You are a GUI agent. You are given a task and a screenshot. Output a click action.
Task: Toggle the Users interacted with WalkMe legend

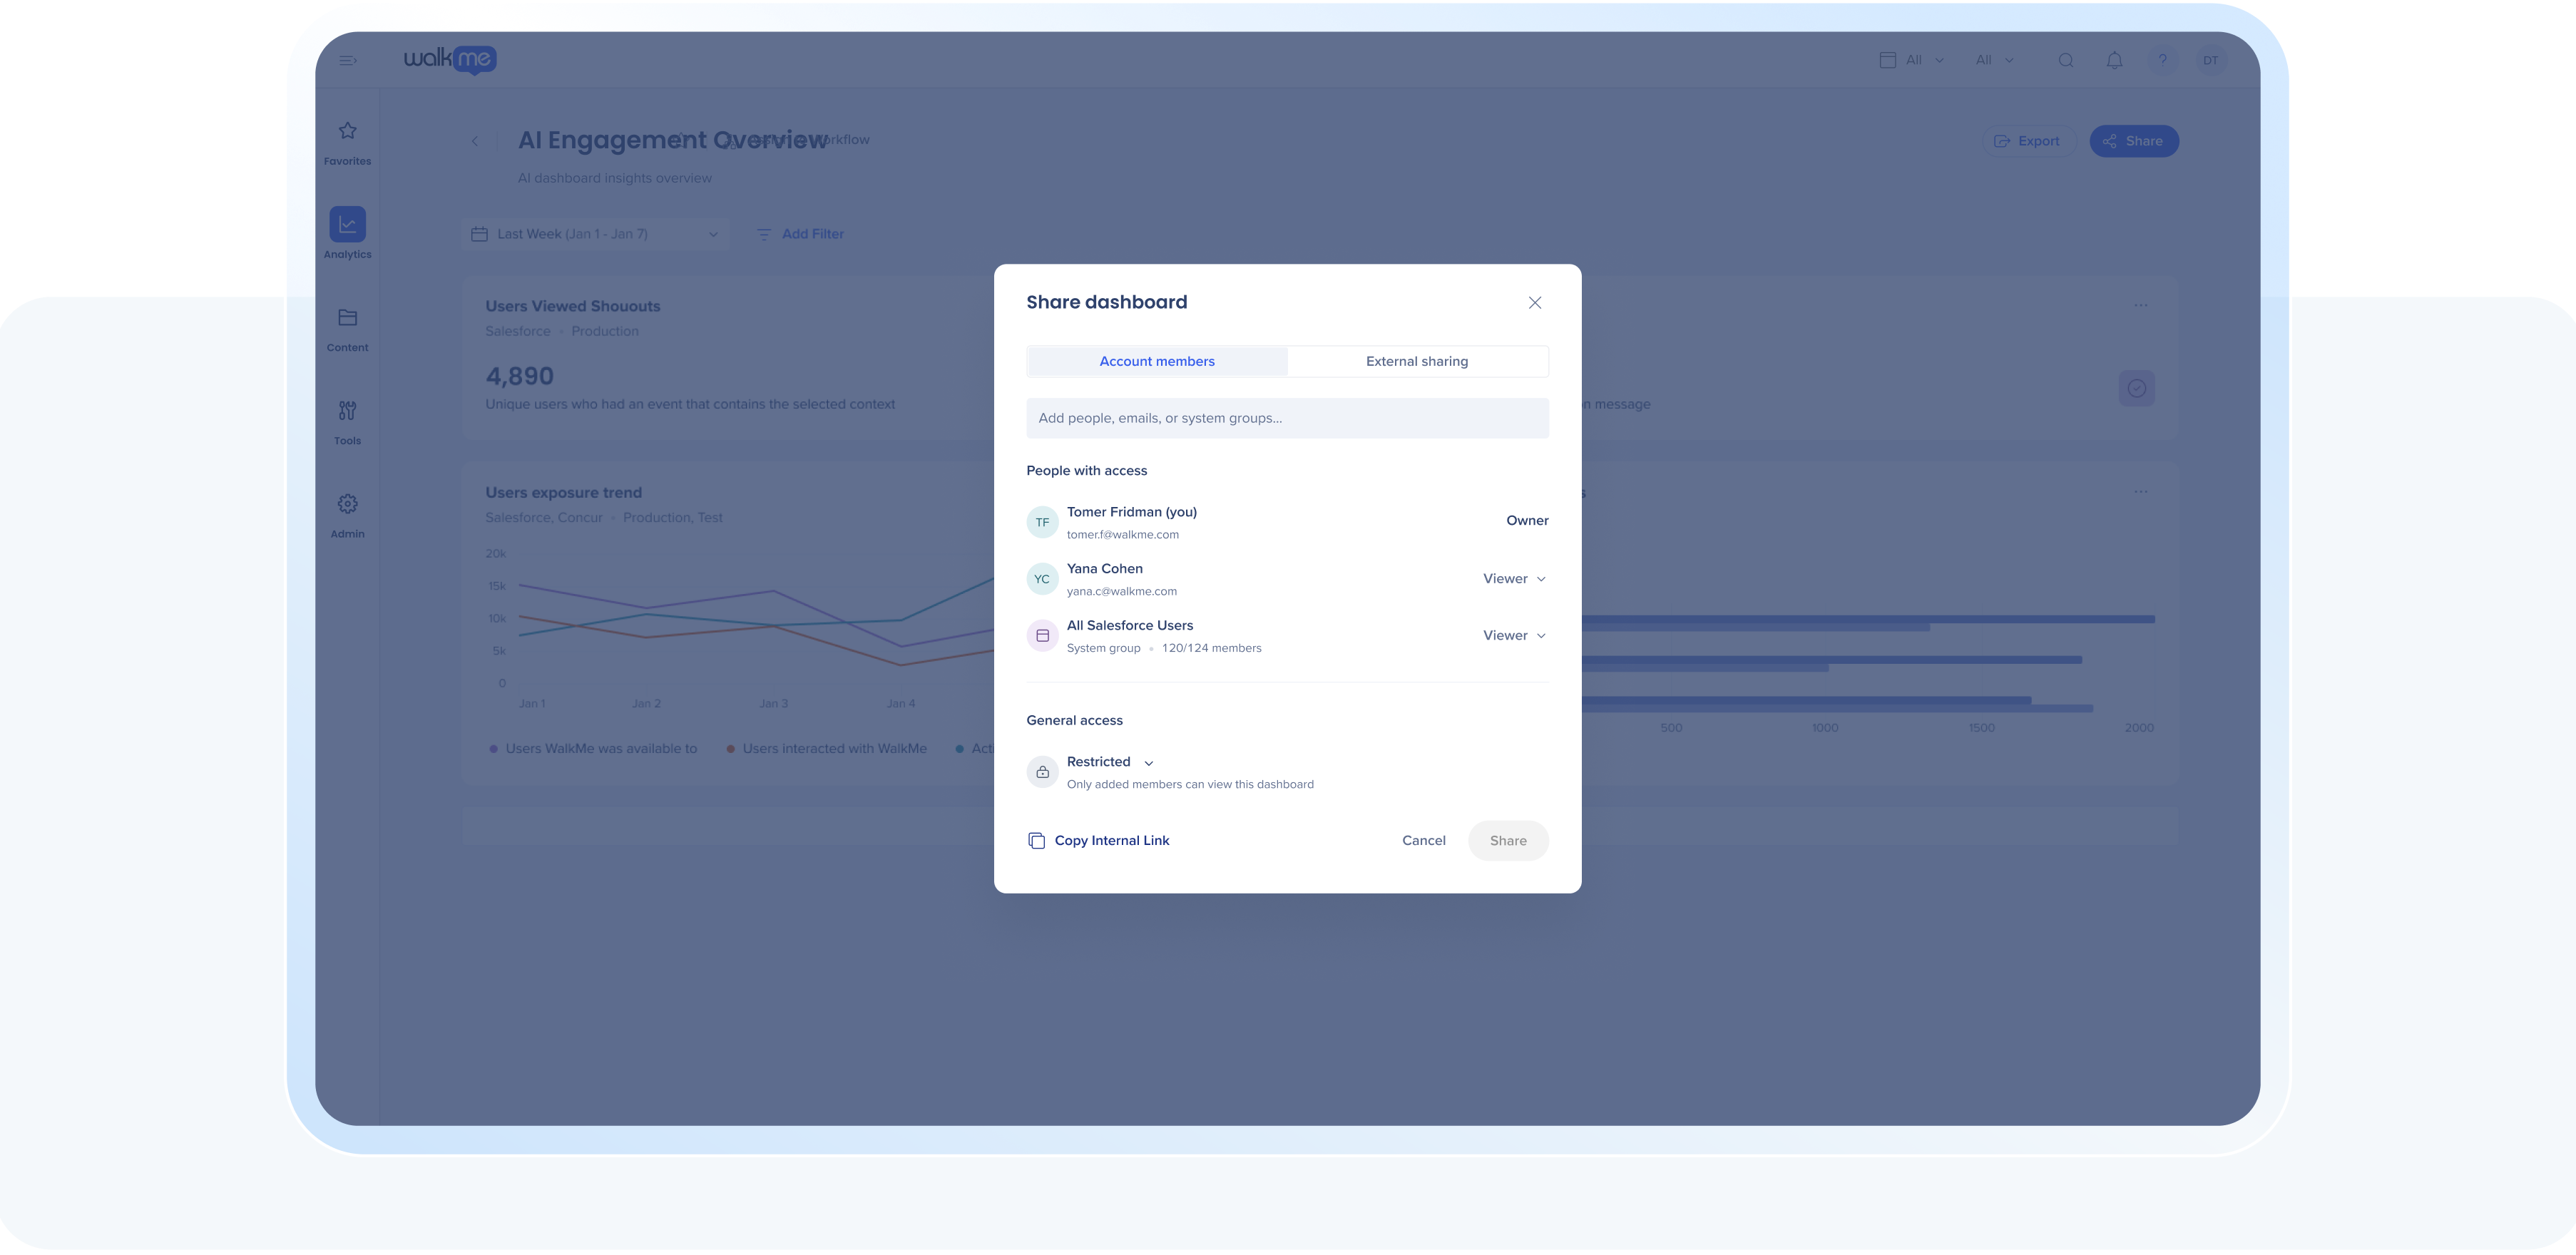point(826,749)
